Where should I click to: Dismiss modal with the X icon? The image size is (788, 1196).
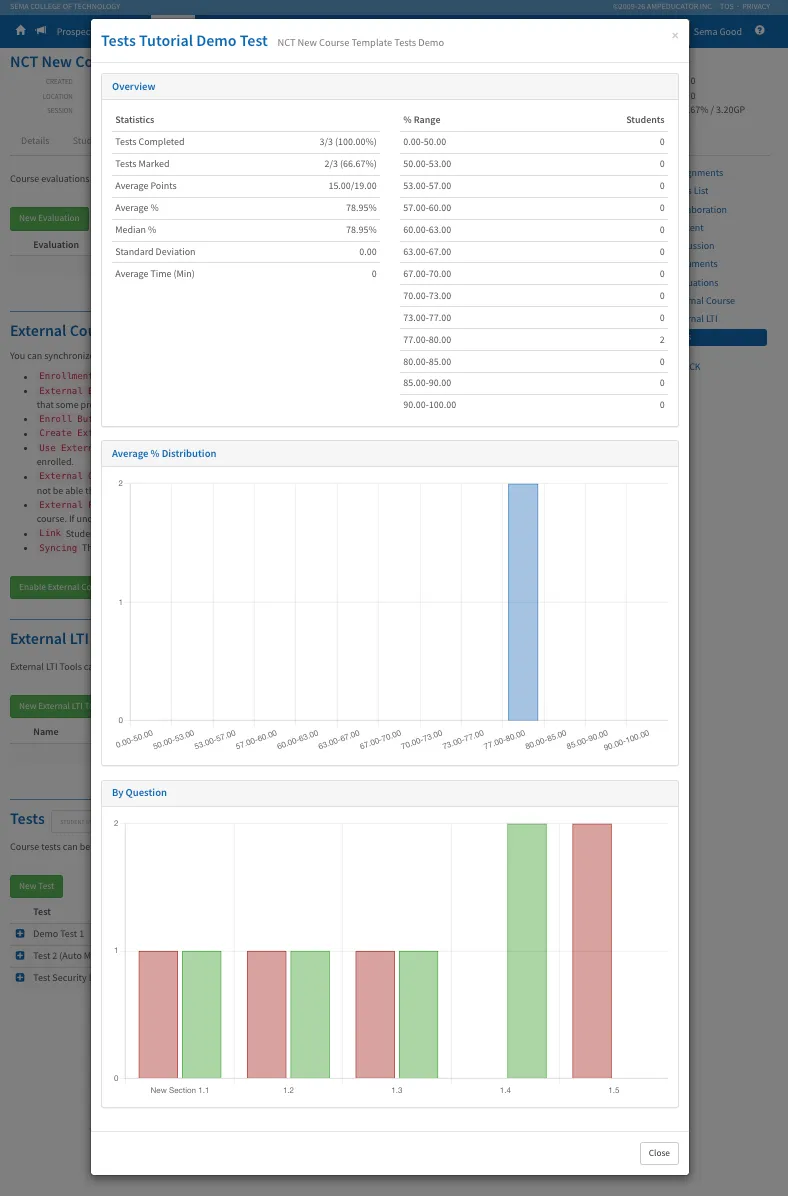675,36
